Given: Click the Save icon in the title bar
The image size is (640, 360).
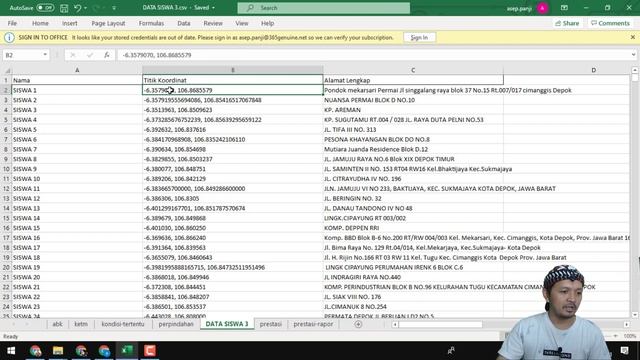Looking at the screenshot, I should click(64, 8).
